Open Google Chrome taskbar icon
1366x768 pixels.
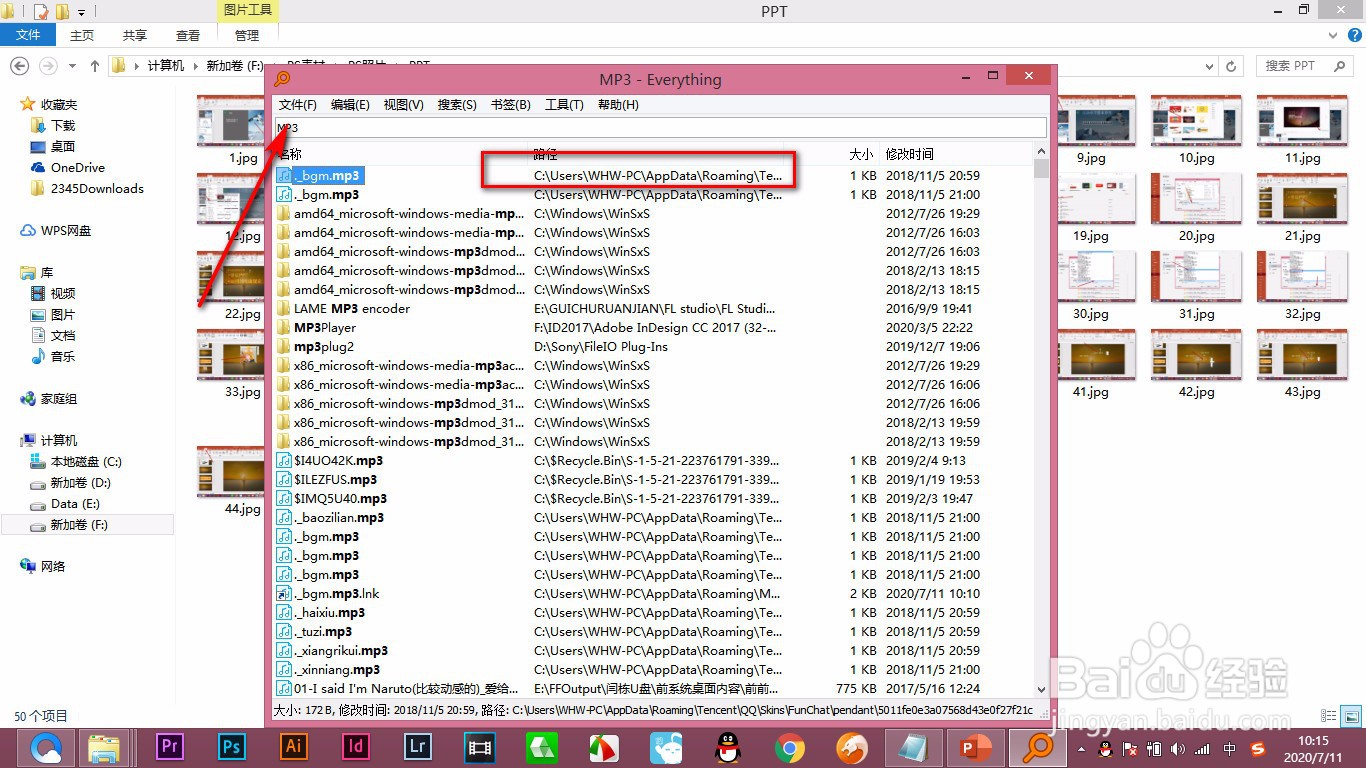(x=790, y=747)
